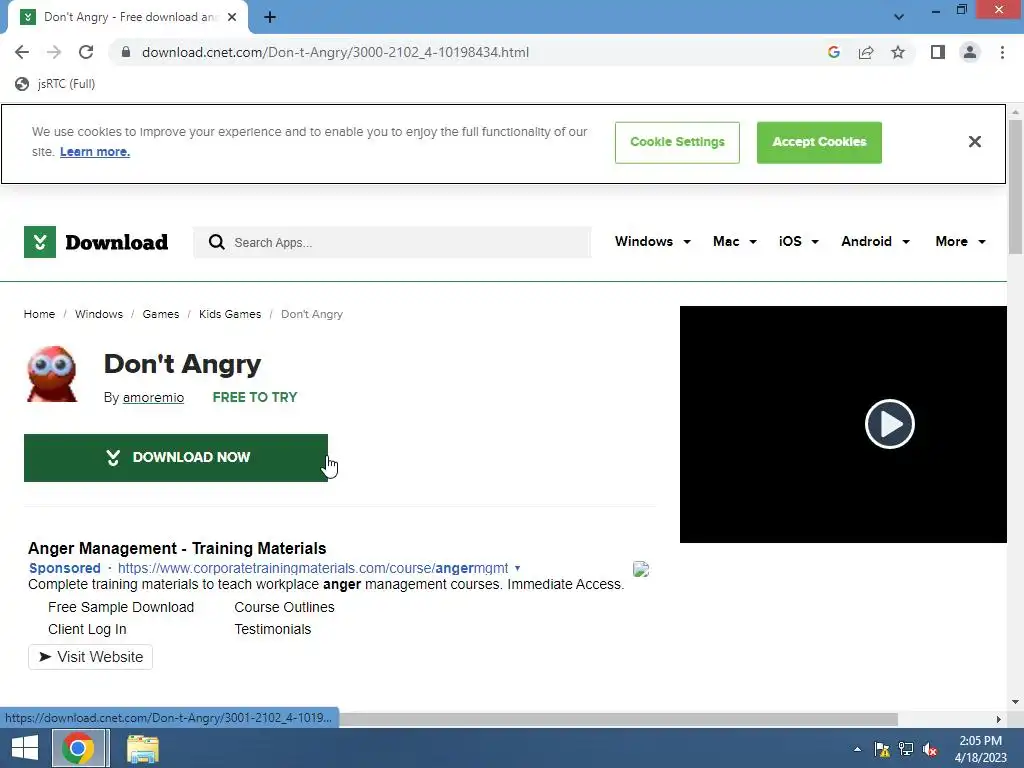Click scroll right arrow

click(x=998, y=720)
